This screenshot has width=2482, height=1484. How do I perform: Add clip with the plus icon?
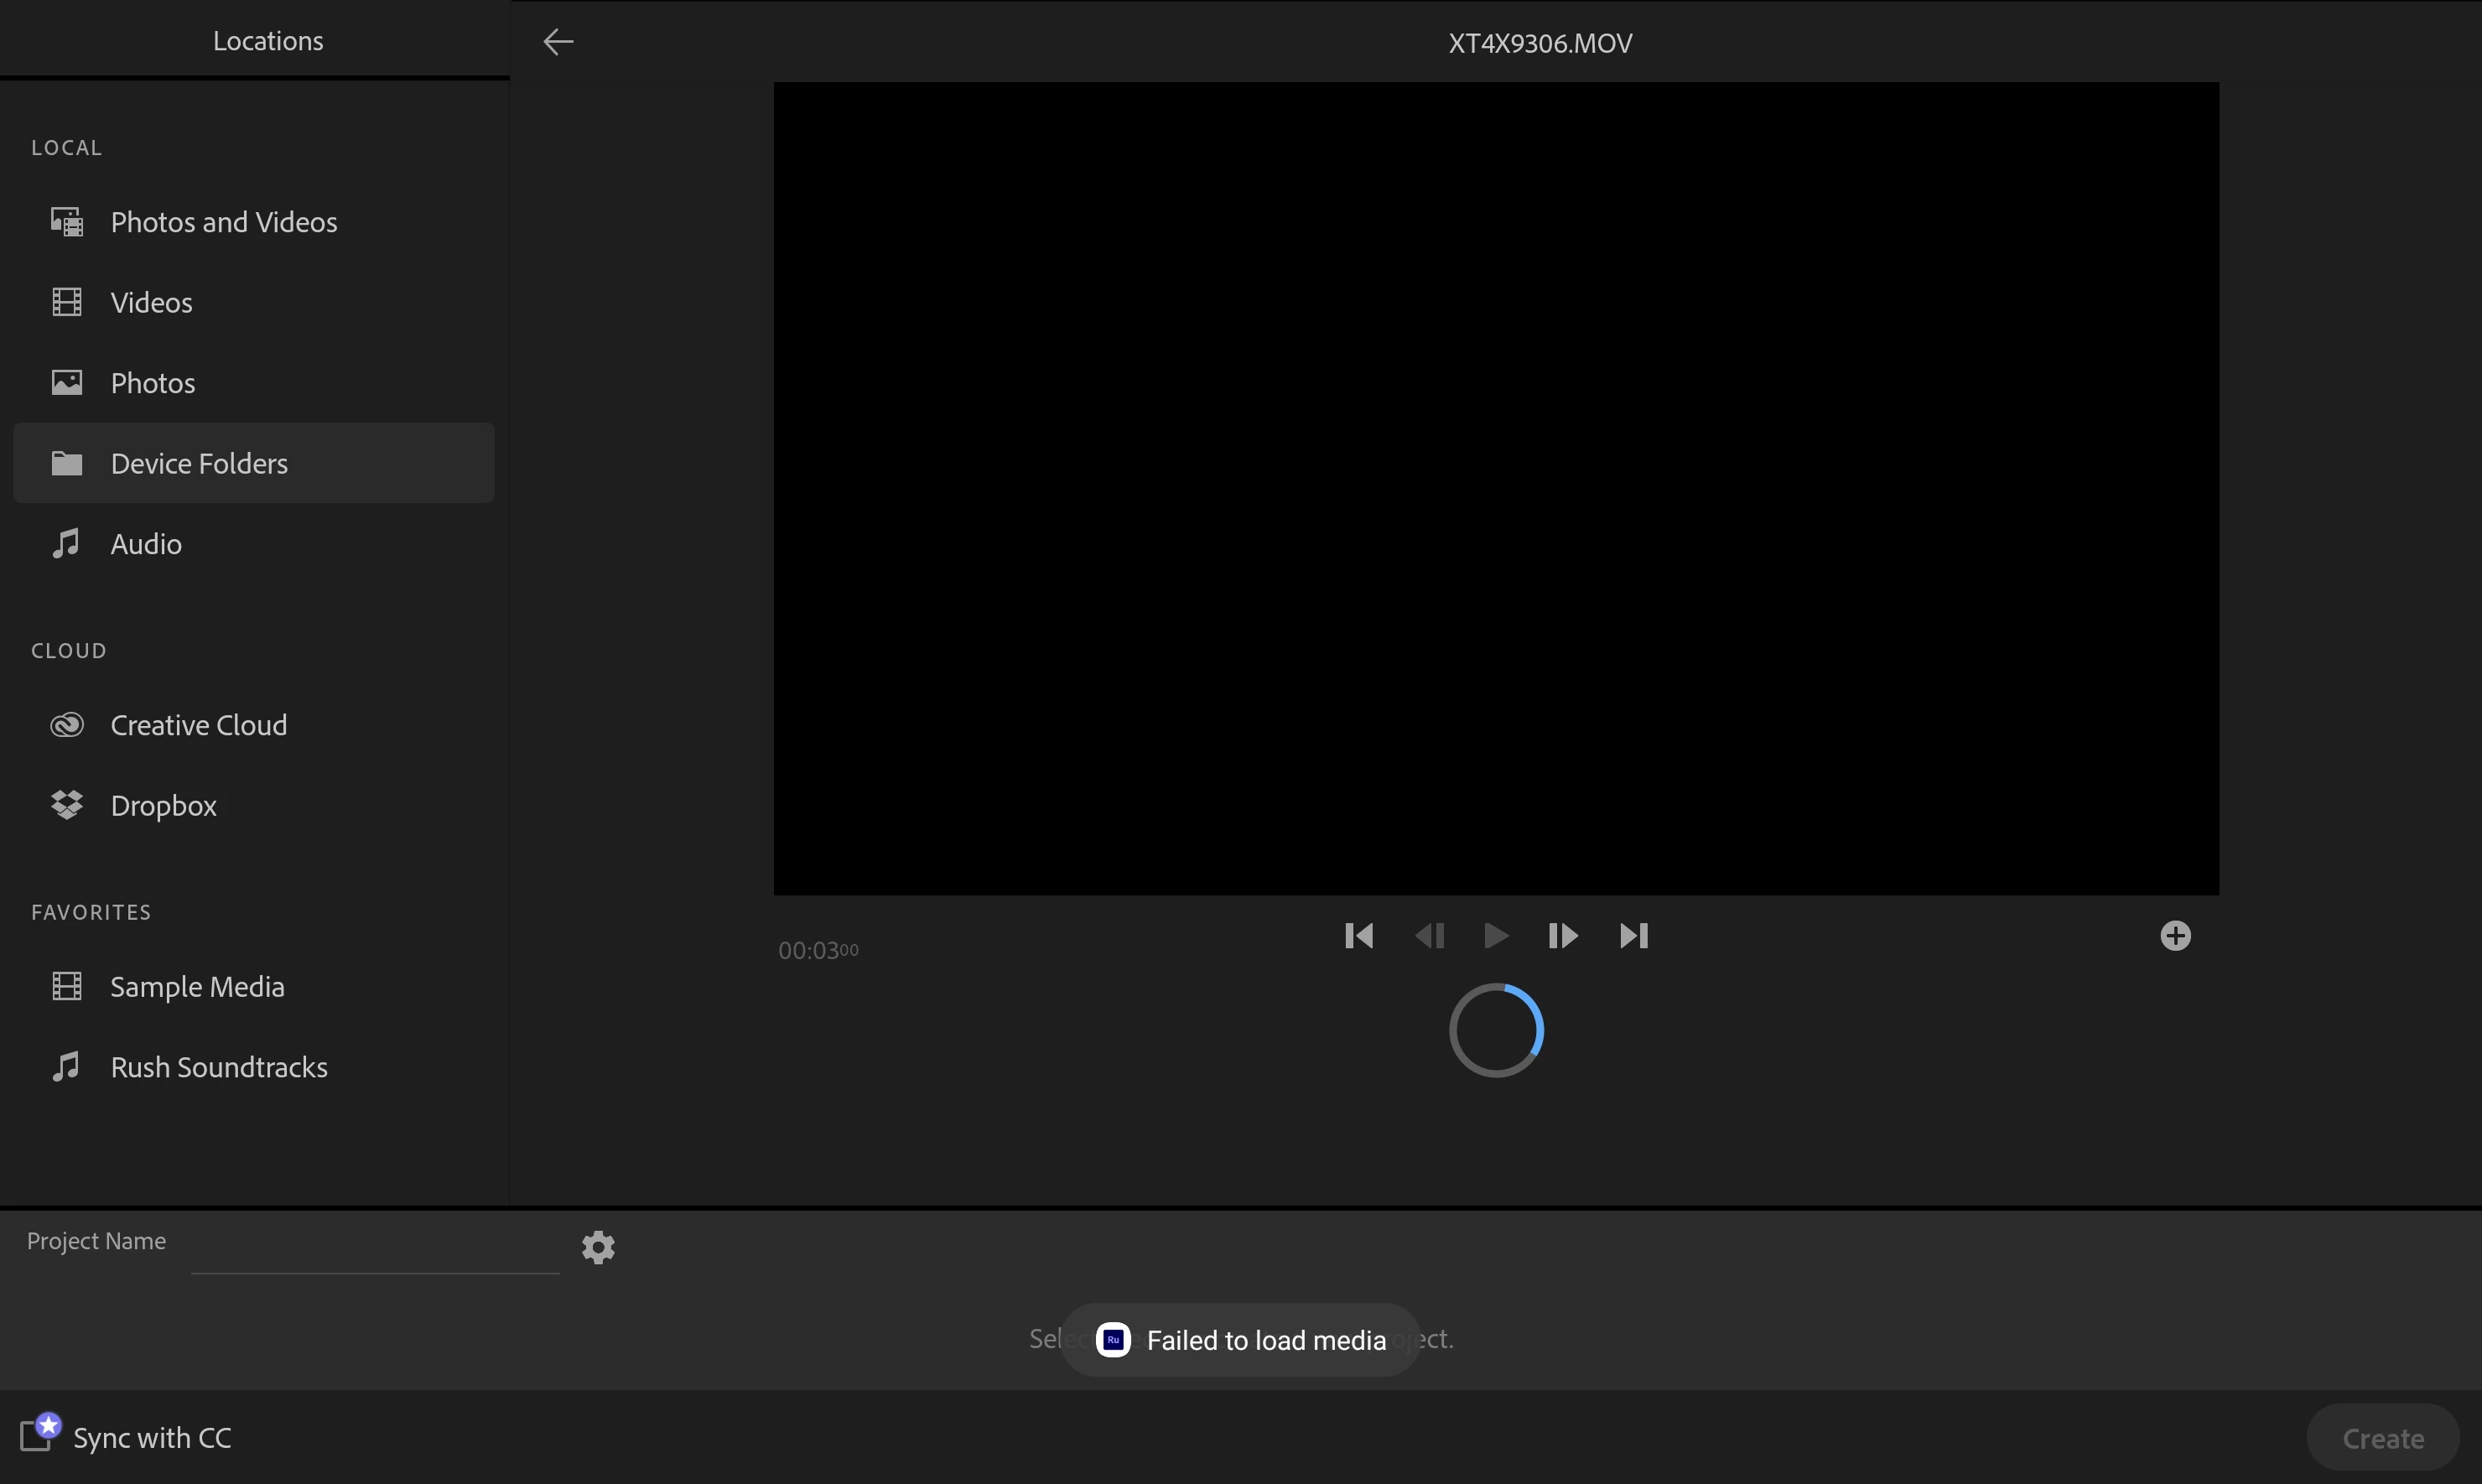tap(2175, 936)
